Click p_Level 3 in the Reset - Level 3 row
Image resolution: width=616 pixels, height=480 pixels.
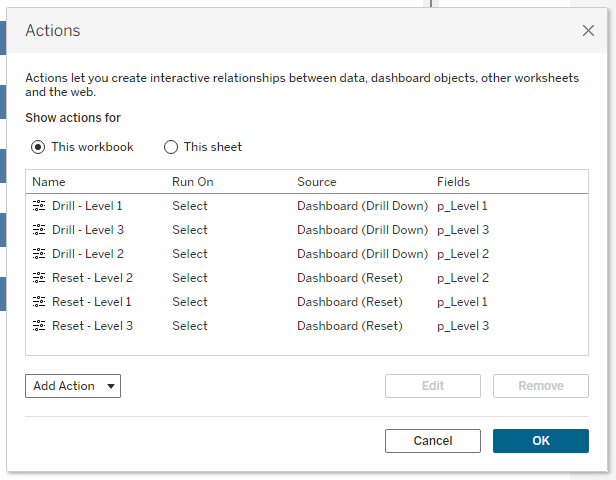[x=463, y=326]
